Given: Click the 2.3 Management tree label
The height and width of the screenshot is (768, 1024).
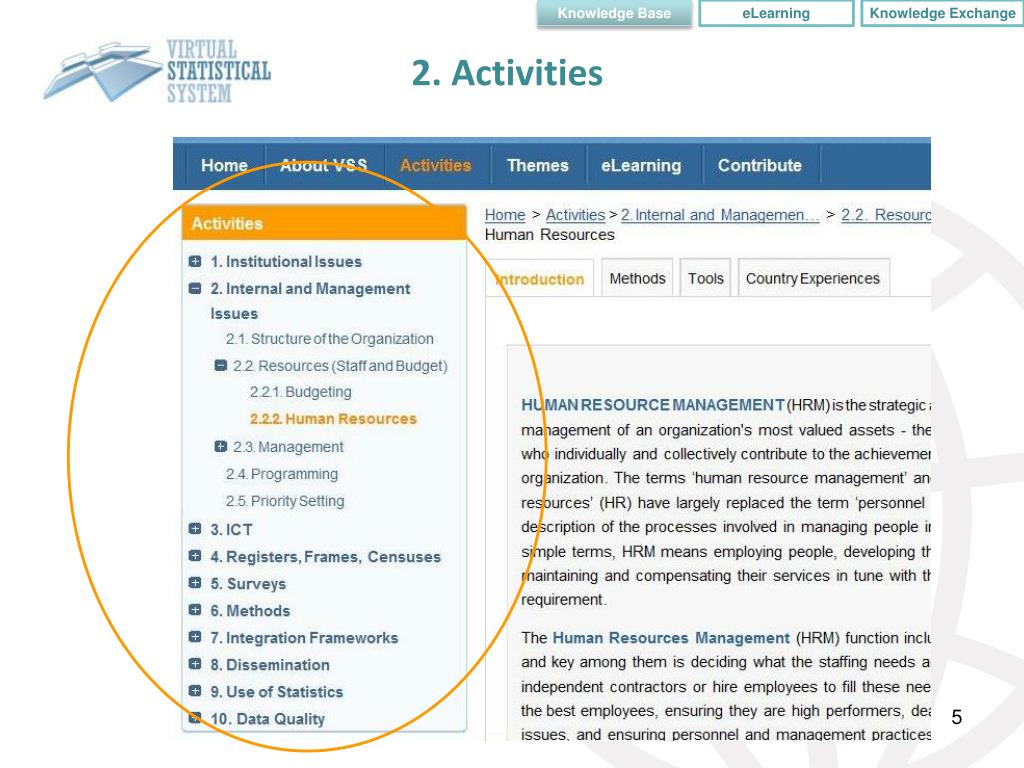Looking at the screenshot, I should [x=288, y=447].
